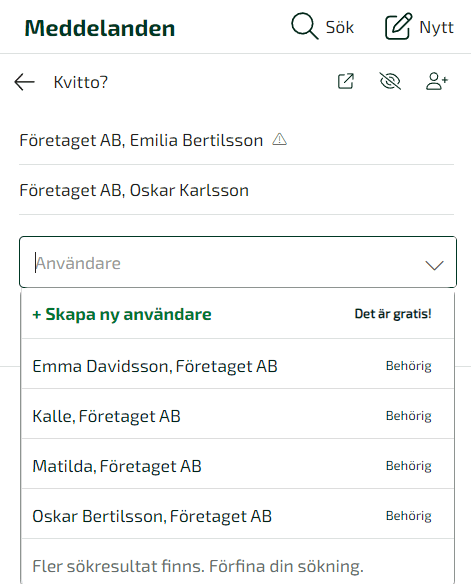Focus the Användare search field
The width and height of the screenshot is (471, 584).
coord(238,262)
